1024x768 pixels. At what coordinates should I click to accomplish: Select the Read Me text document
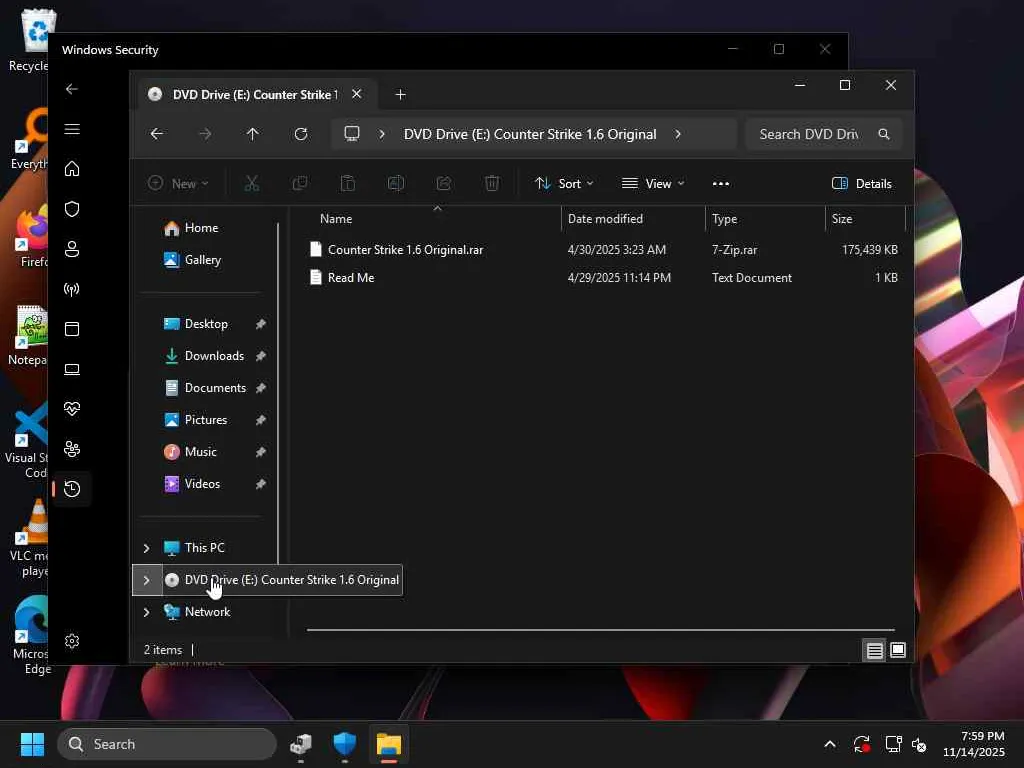tap(351, 278)
